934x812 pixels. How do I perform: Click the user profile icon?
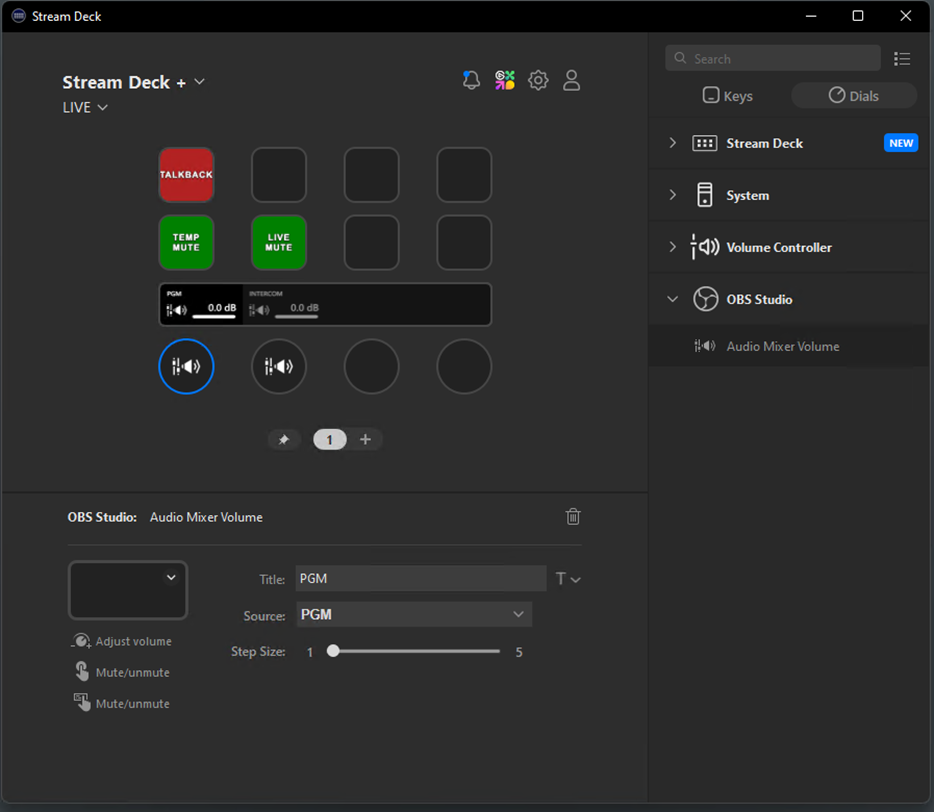571,81
